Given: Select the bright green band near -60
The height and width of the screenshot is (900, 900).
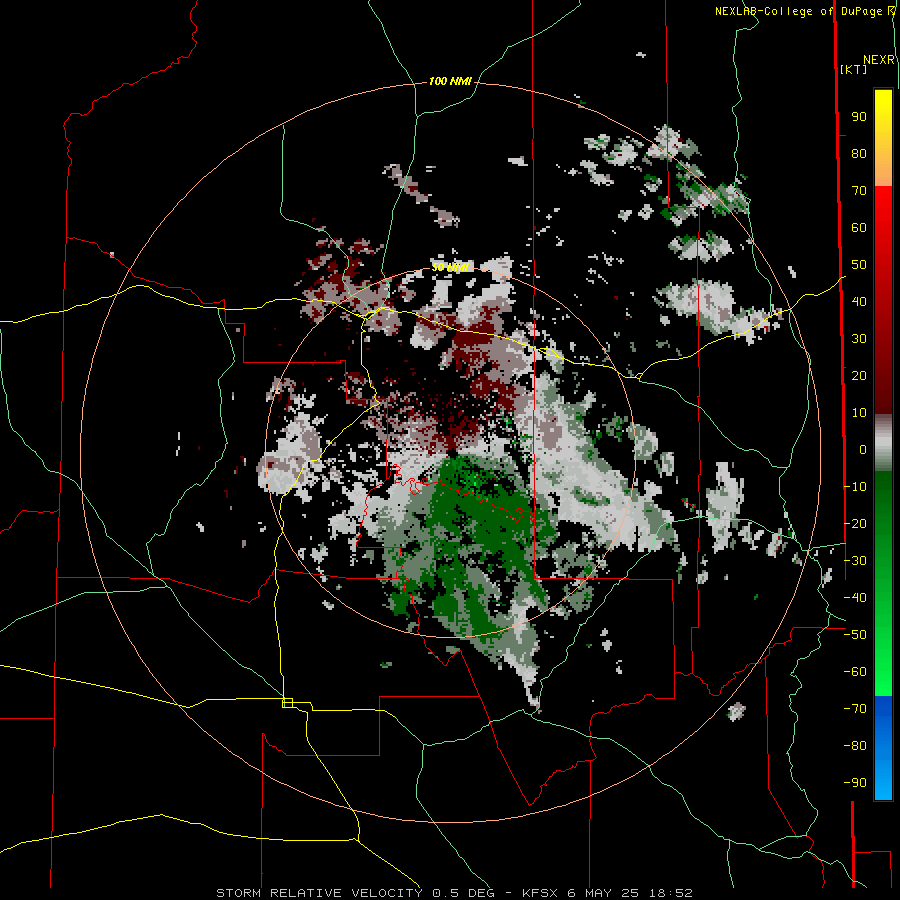Looking at the screenshot, I should (x=883, y=672).
